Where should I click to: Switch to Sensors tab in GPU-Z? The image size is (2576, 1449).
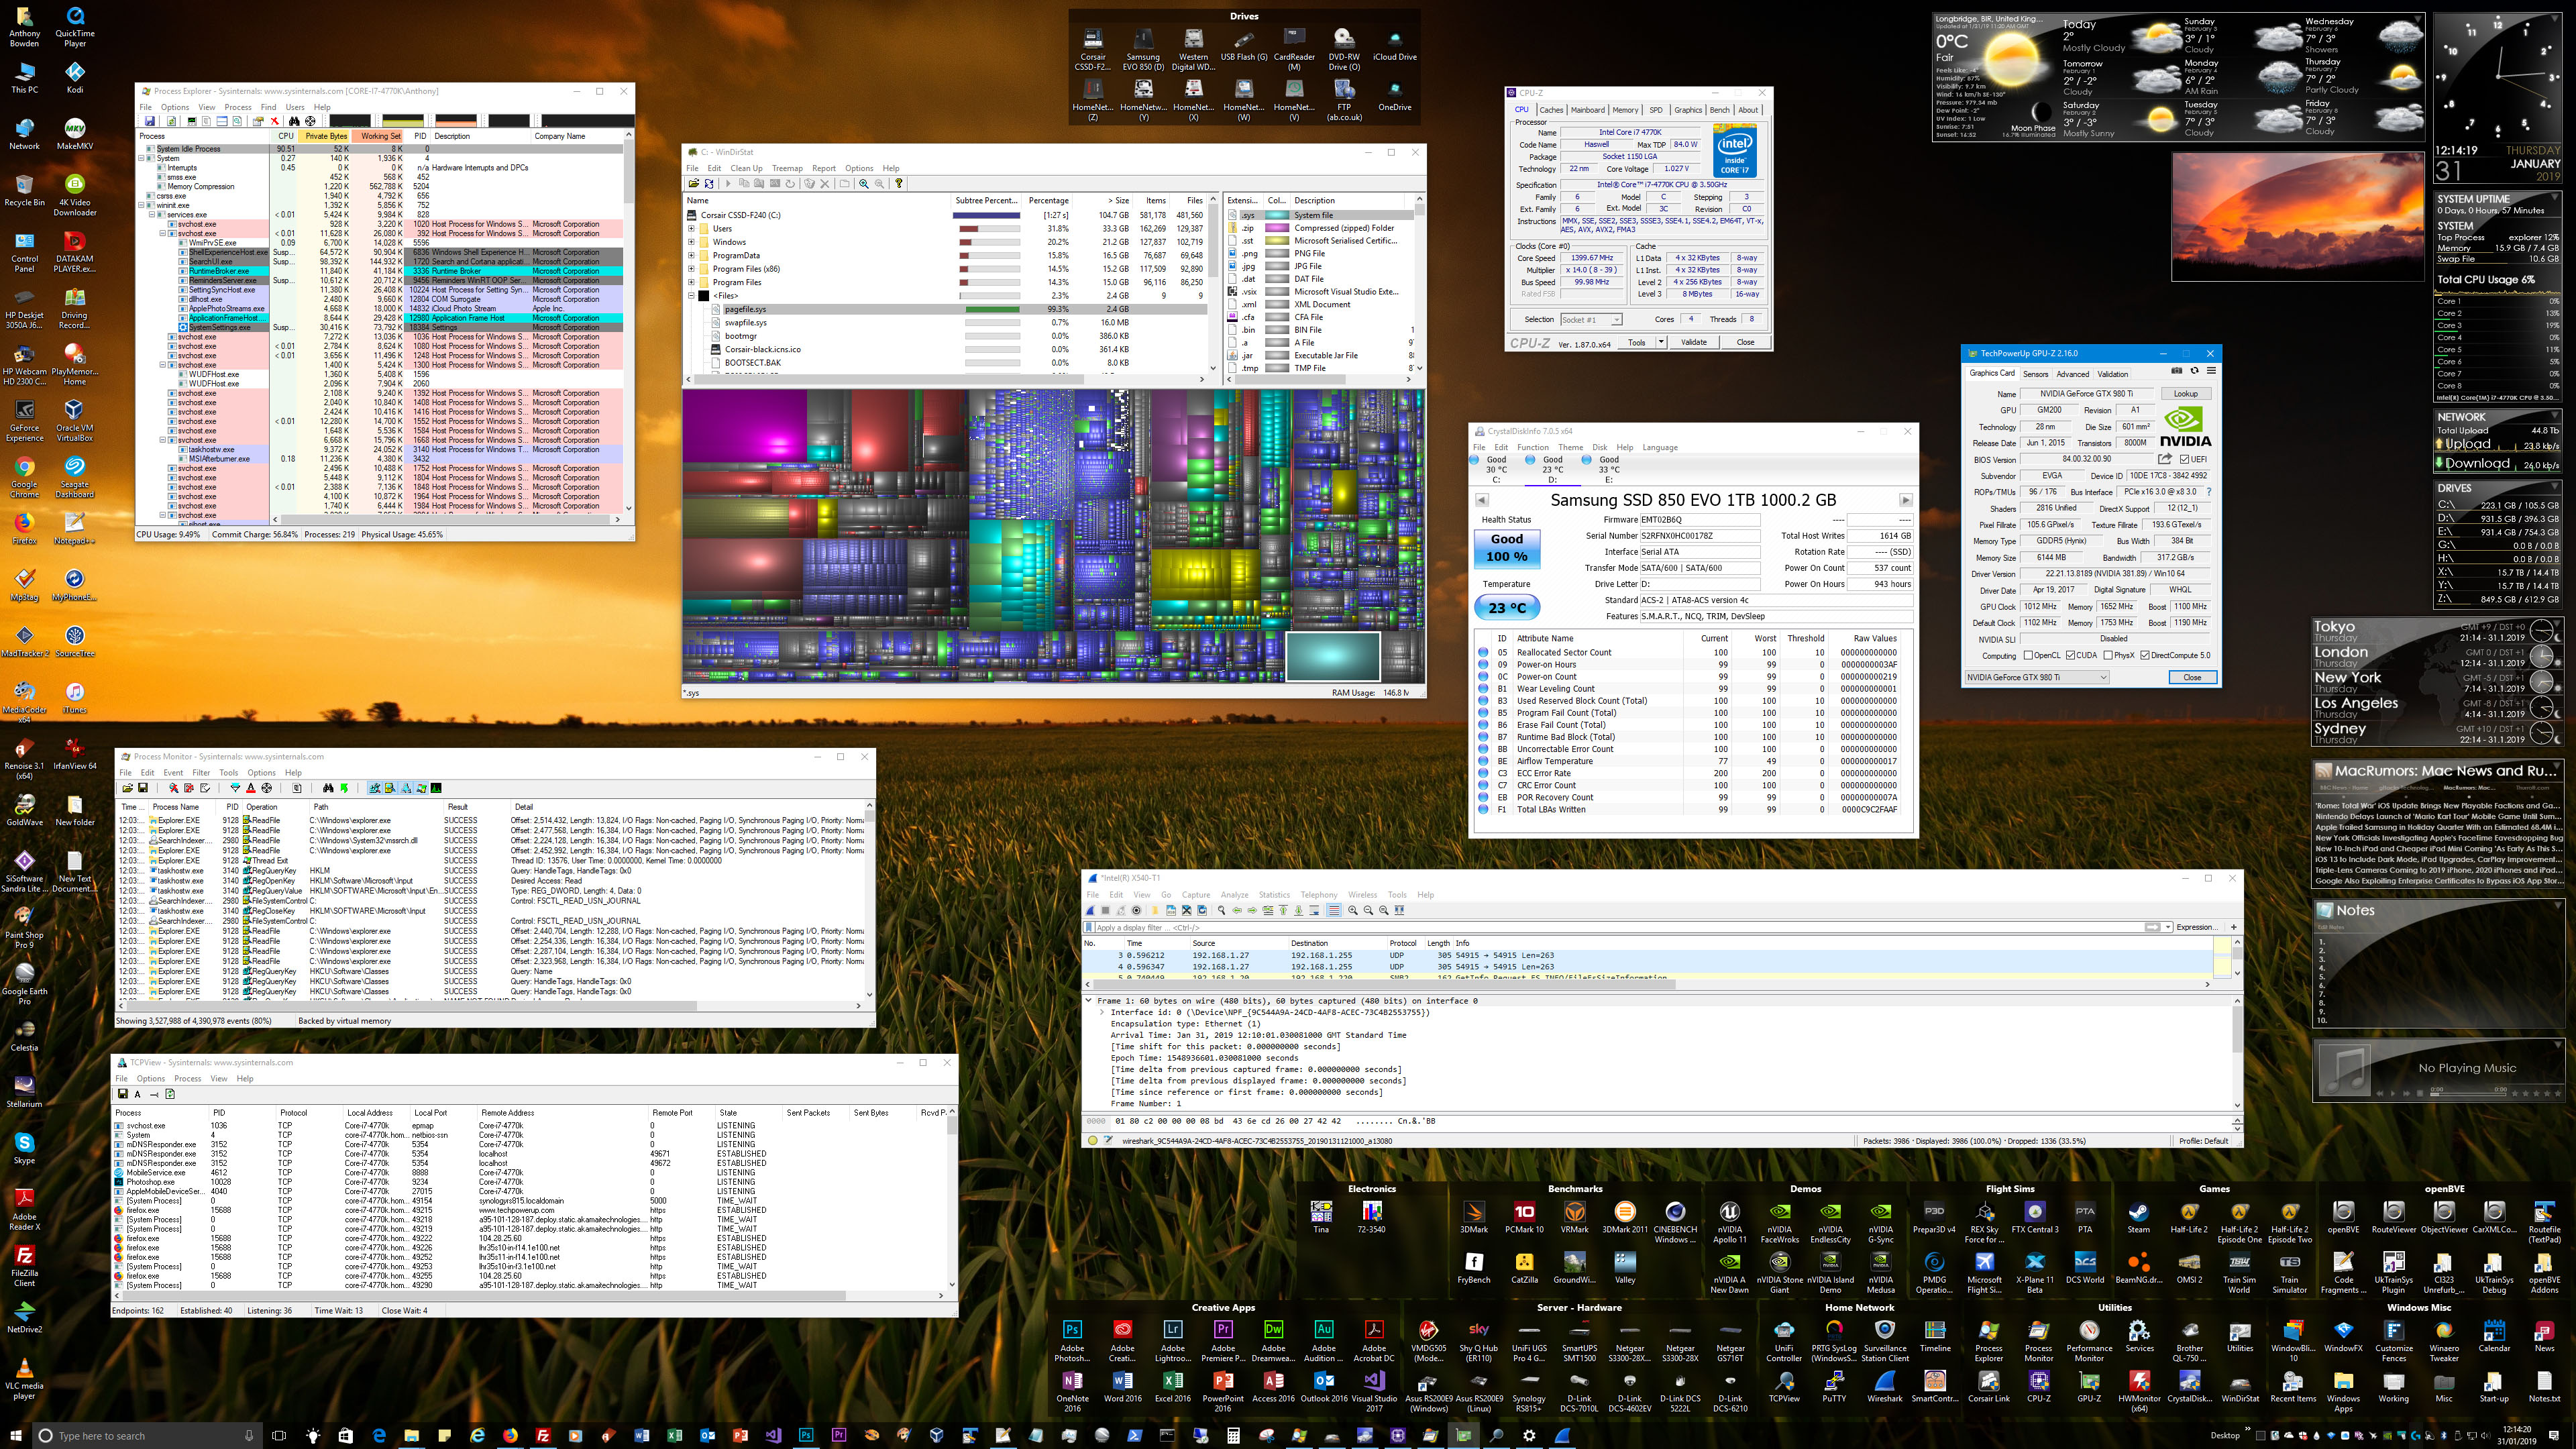tap(2035, 374)
